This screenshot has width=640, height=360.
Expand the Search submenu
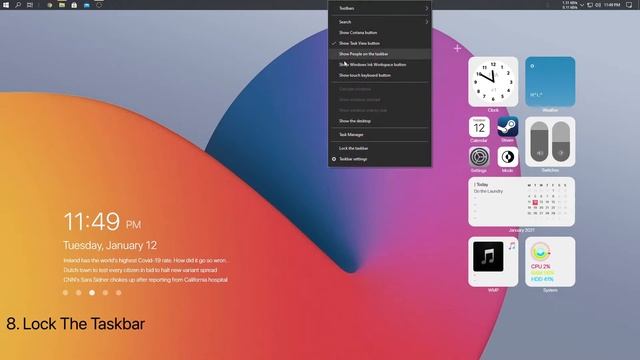click(x=380, y=22)
